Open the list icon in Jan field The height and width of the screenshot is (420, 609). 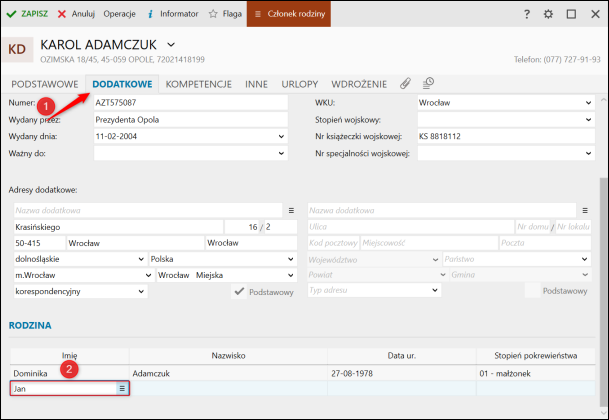pos(122,389)
